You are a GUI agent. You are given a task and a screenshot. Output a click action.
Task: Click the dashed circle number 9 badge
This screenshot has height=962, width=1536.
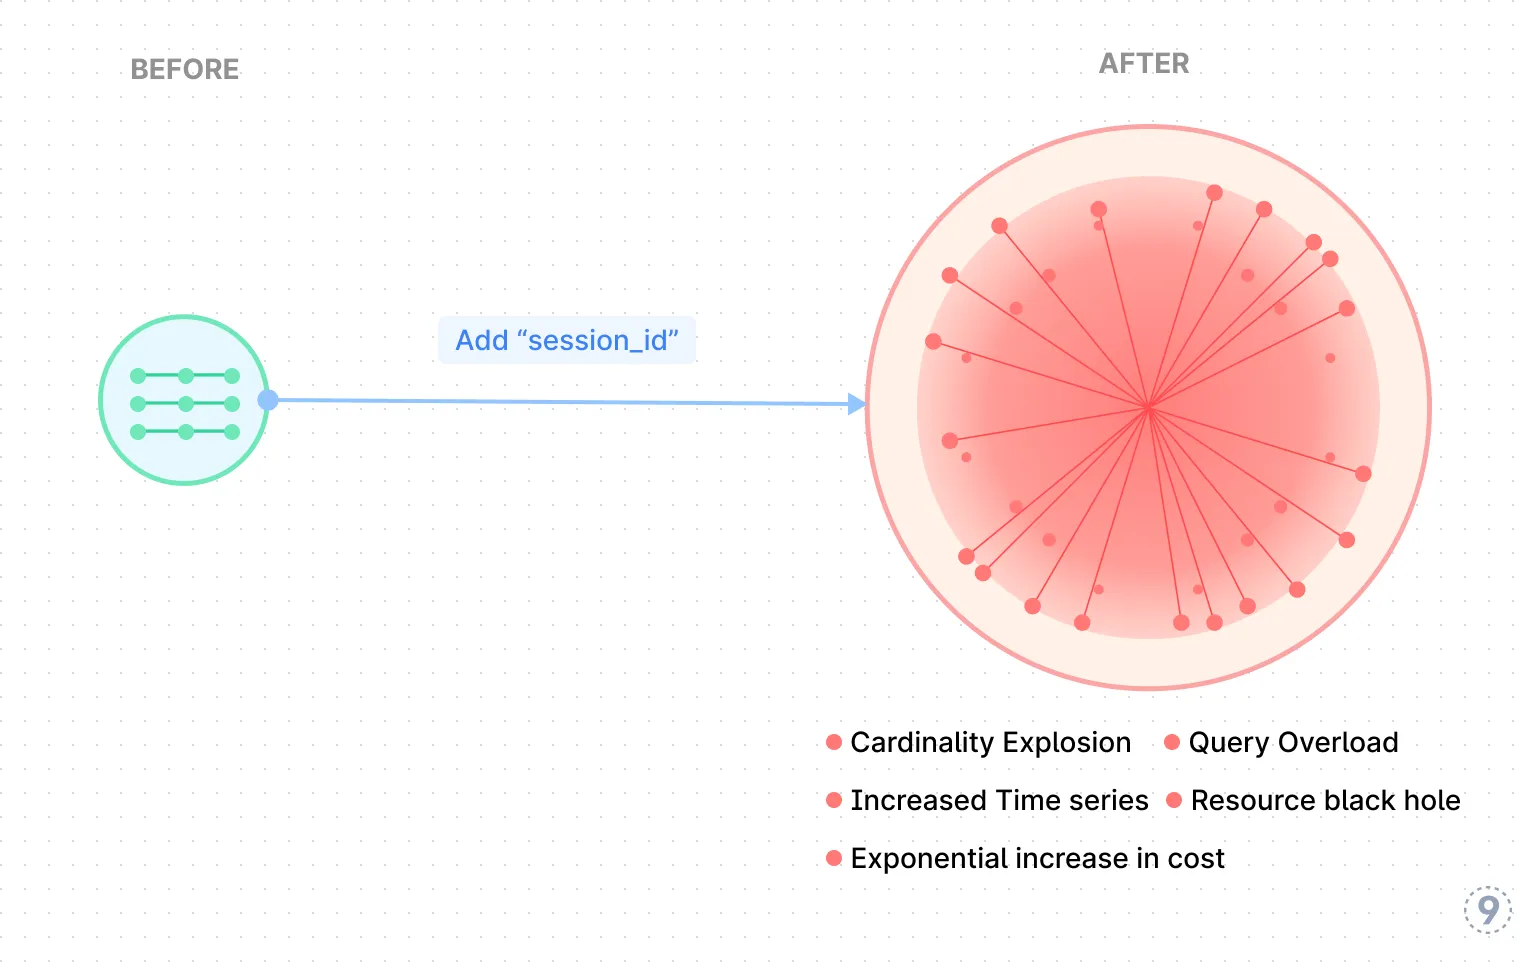pos(1488,910)
